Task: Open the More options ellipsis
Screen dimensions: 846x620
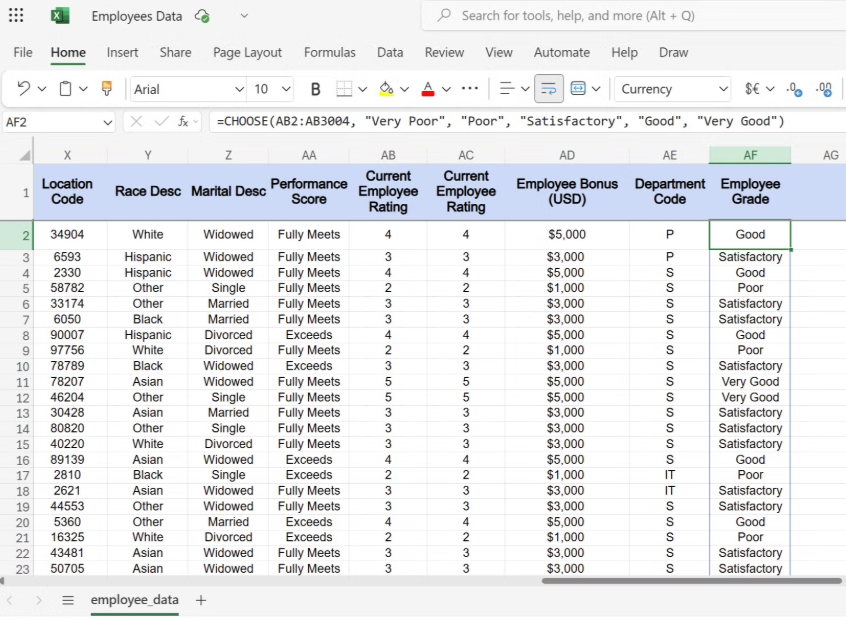Action: coord(470,88)
